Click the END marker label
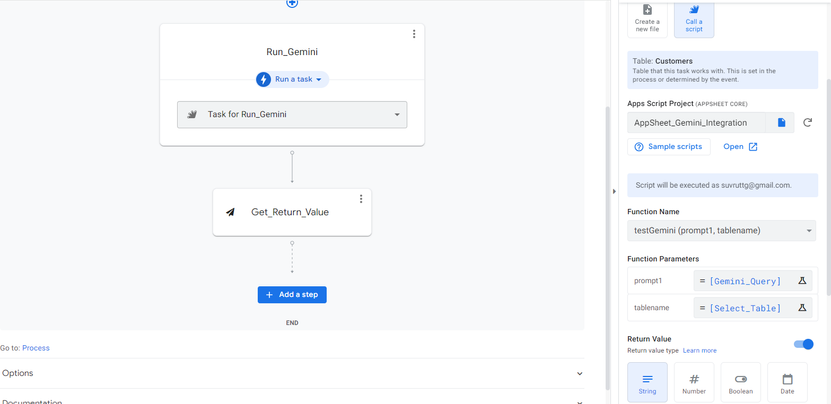This screenshot has width=831, height=404. (292, 323)
